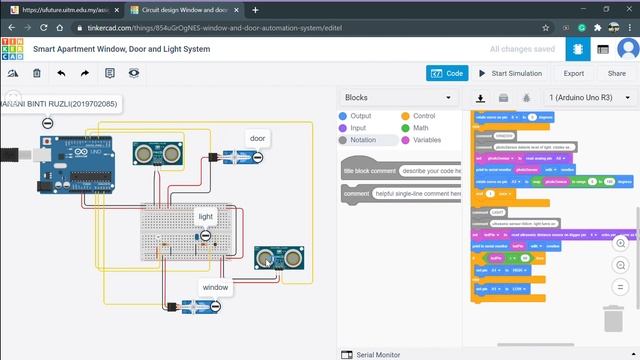Open the analog pin A0 dropdown
Screen dimensions: 640x360
(x=560, y=158)
